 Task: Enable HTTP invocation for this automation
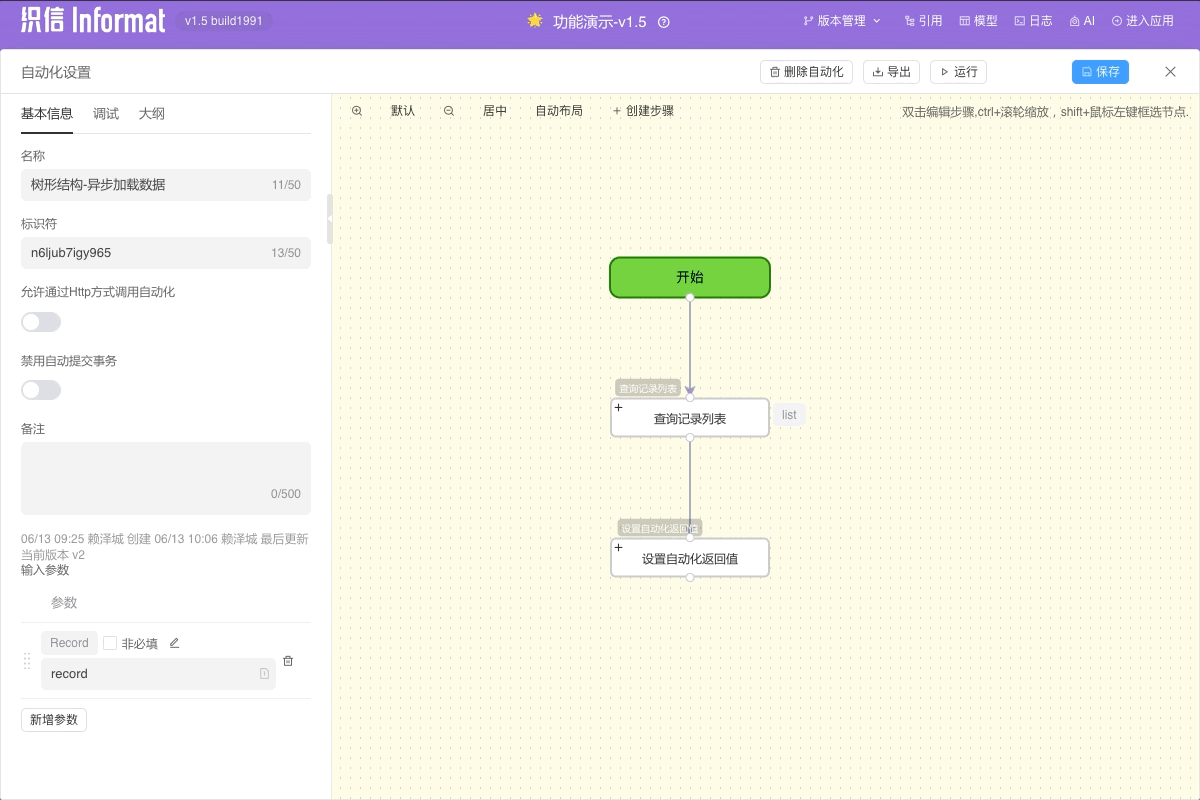click(40, 321)
